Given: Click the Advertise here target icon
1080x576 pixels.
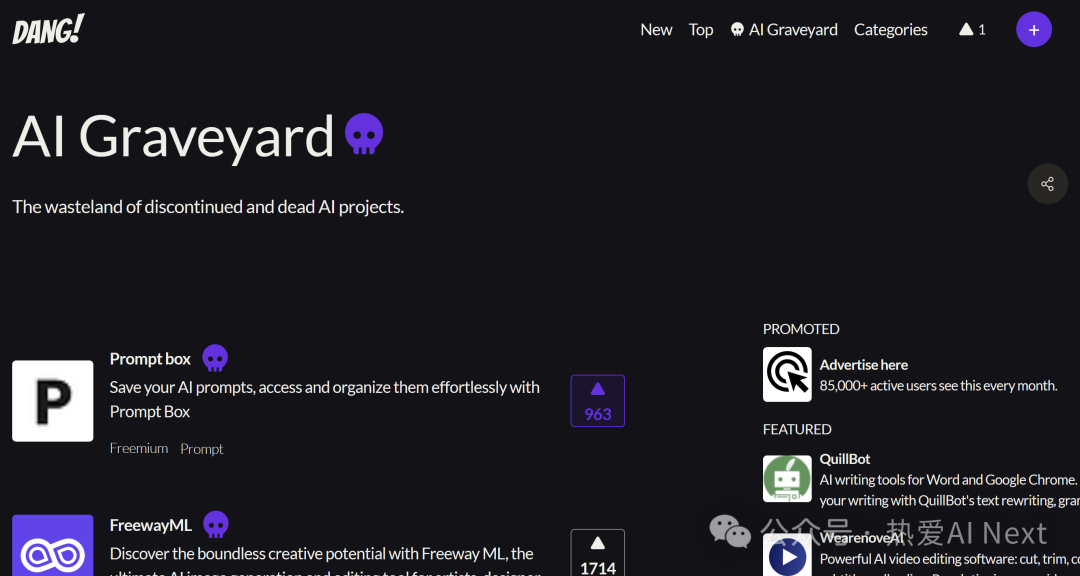Looking at the screenshot, I should pos(787,374).
